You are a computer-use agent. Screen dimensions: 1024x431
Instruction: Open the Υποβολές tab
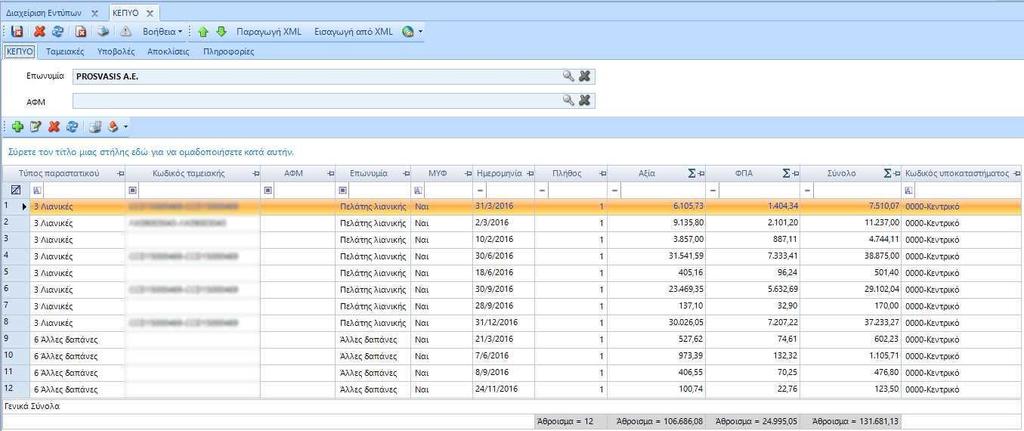pyautogui.click(x=116, y=51)
